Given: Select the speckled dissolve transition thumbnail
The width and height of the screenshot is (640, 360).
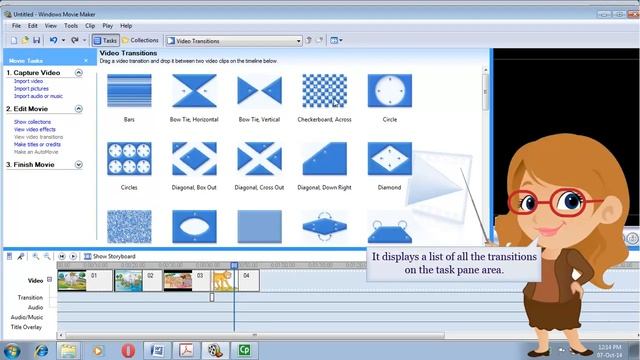Looking at the screenshot, I should (129, 227).
